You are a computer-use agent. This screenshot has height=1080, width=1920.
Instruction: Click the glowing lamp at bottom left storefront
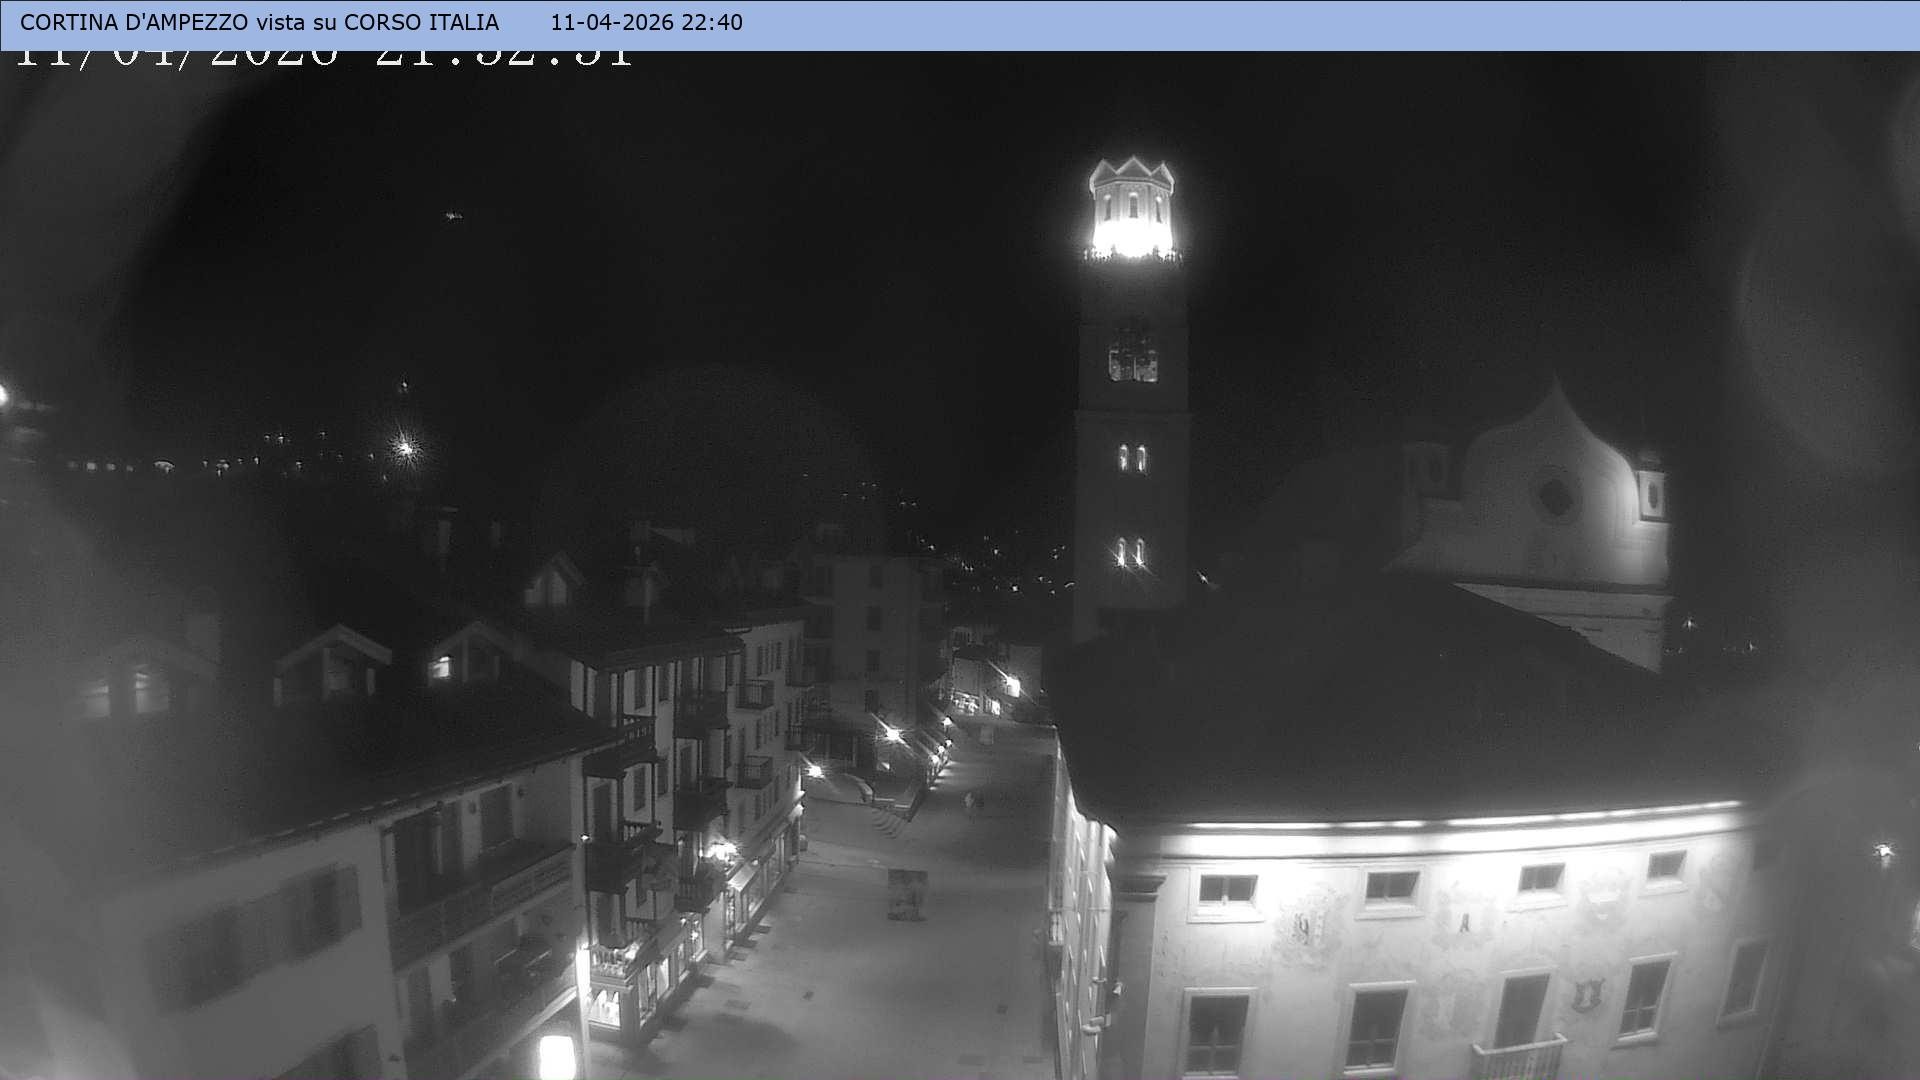point(557,1056)
